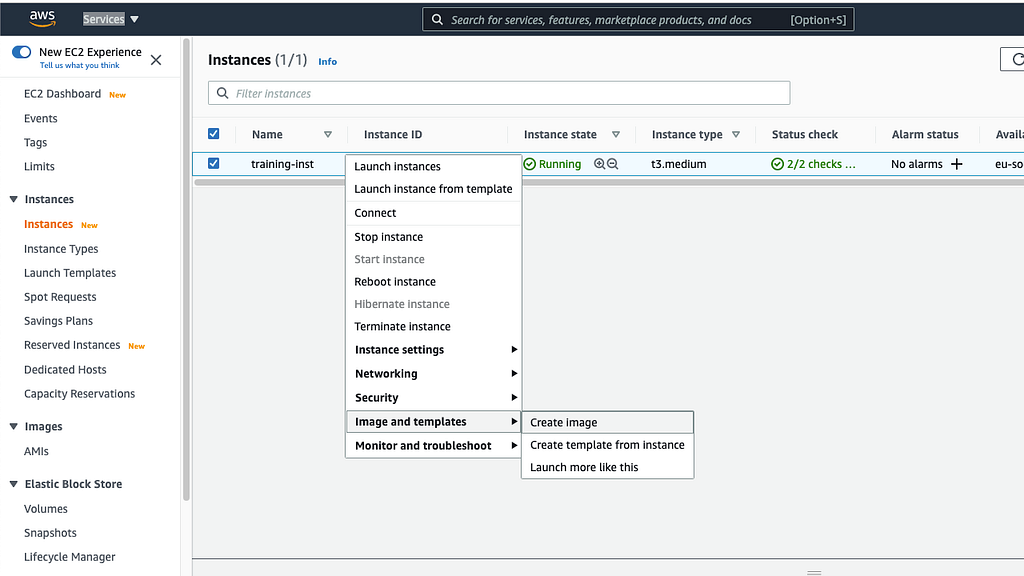Click the Running state check icon
The image size is (1024, 576).
point(530,164)
